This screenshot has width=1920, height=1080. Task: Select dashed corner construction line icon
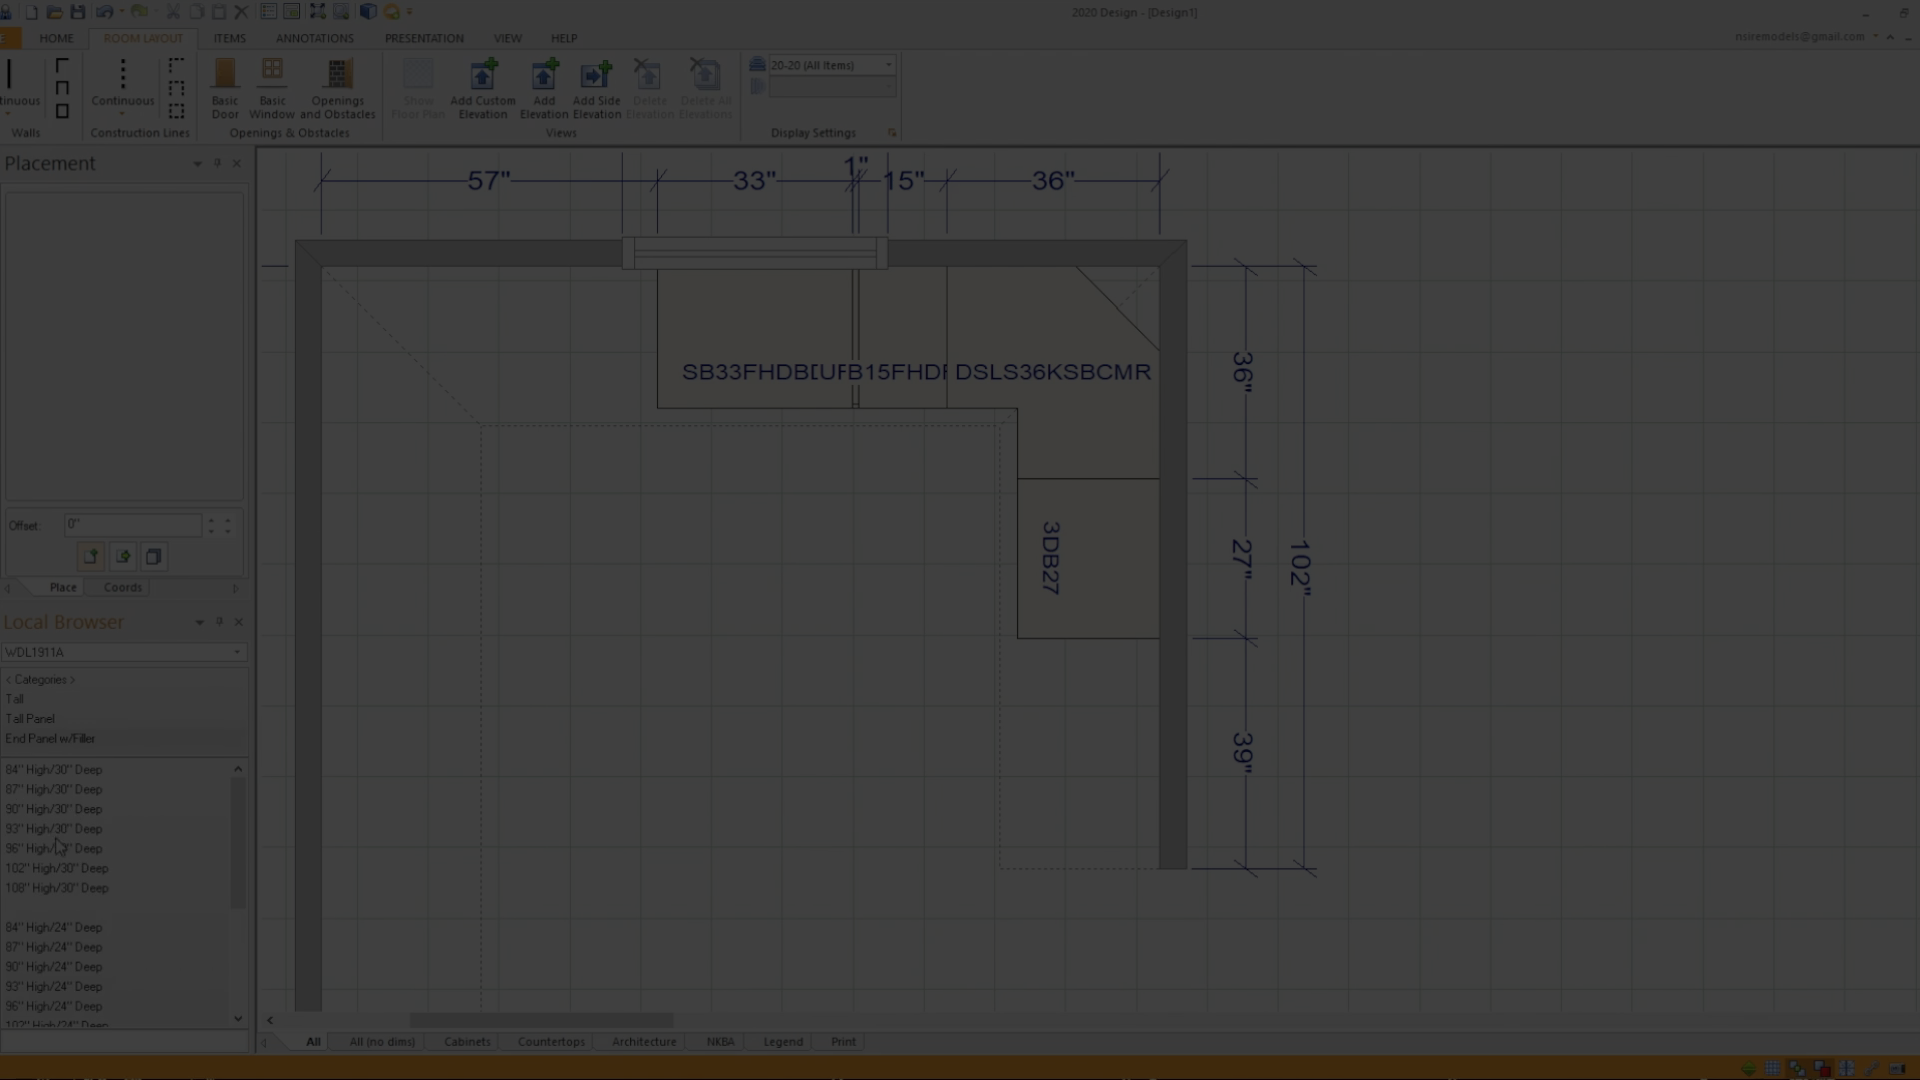coord(176,66)
